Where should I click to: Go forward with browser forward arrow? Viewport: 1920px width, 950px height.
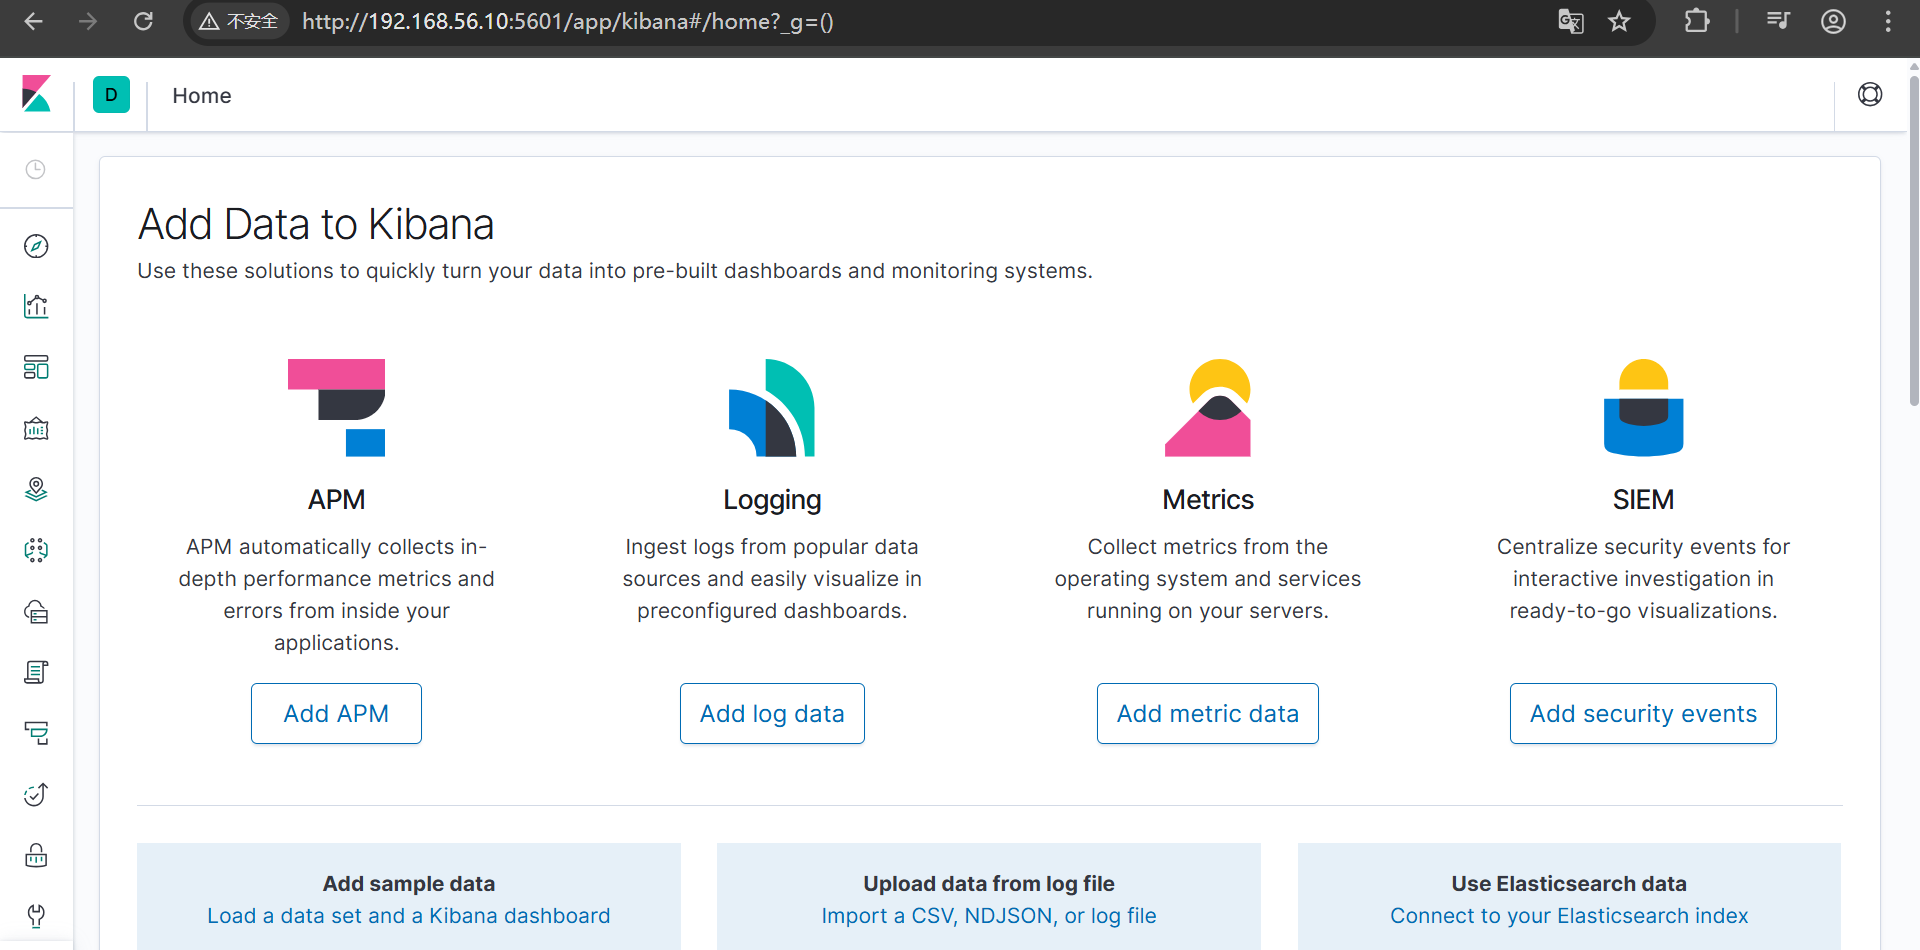point(88,21)
